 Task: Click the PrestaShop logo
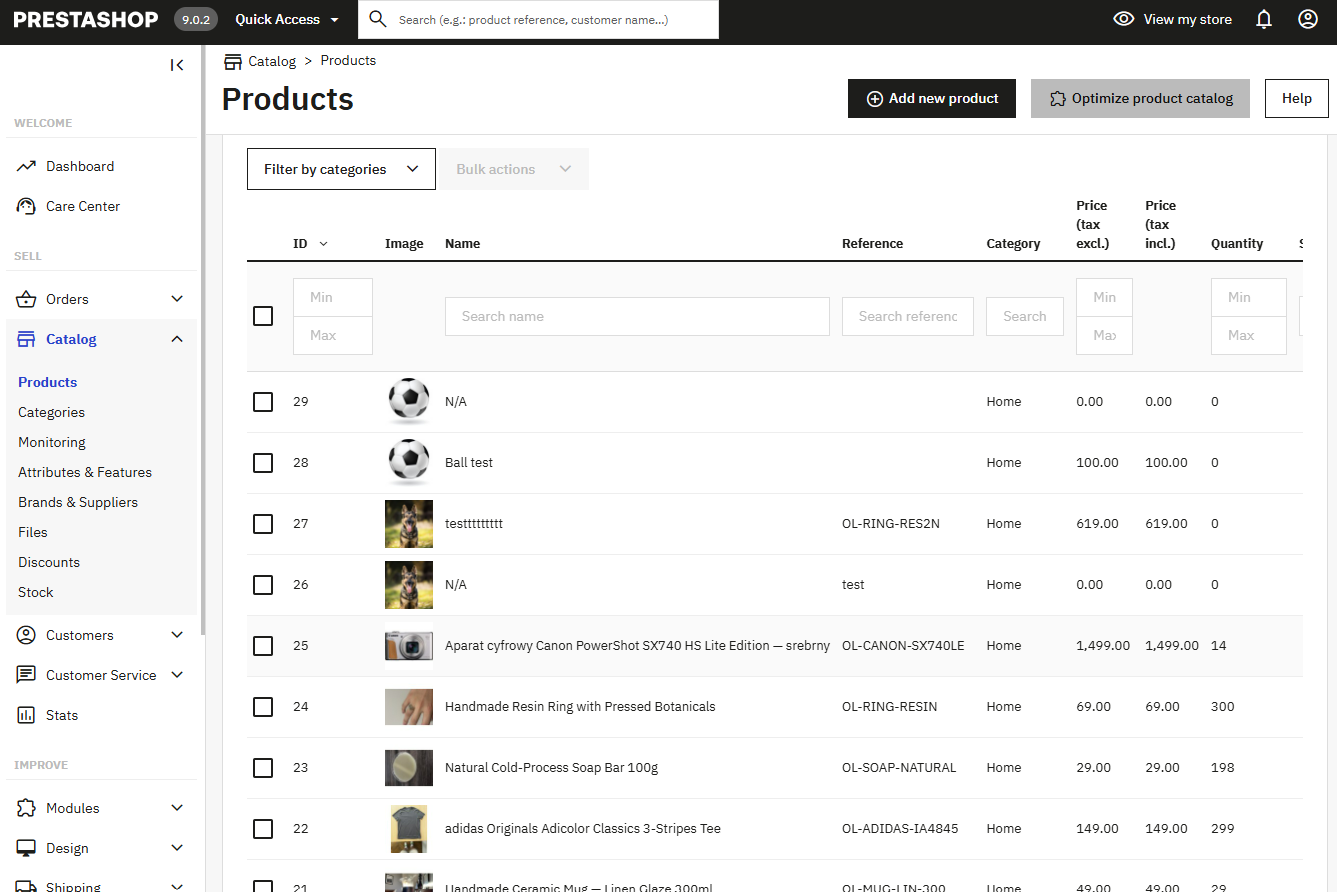[86, 20]
